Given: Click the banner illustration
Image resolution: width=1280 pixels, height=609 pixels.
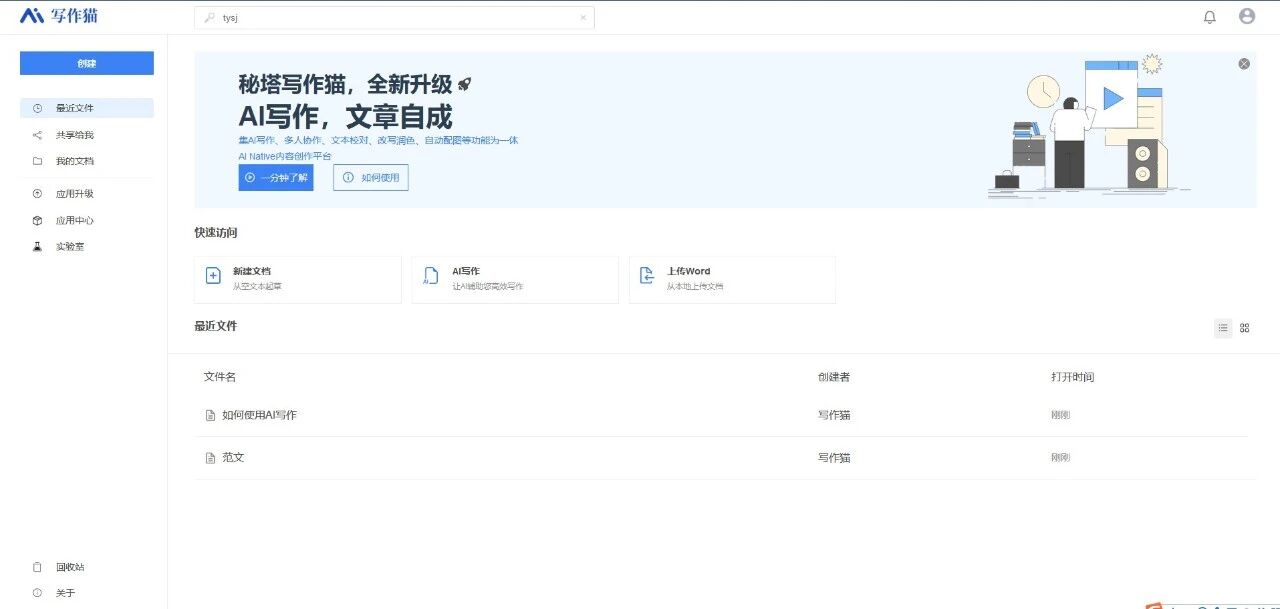Looking at the screenshot, I should pyautogui.click(x=1090, y=125).
